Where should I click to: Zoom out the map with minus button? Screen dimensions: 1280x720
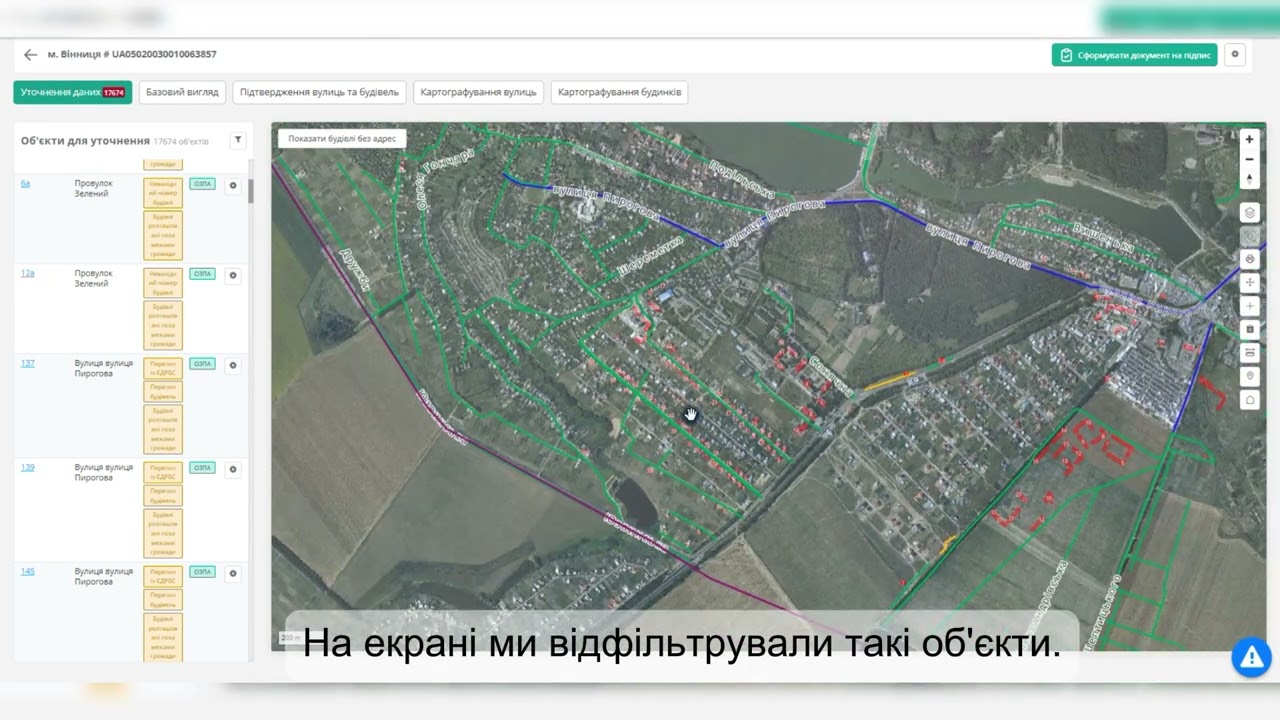click(1249, 159)
